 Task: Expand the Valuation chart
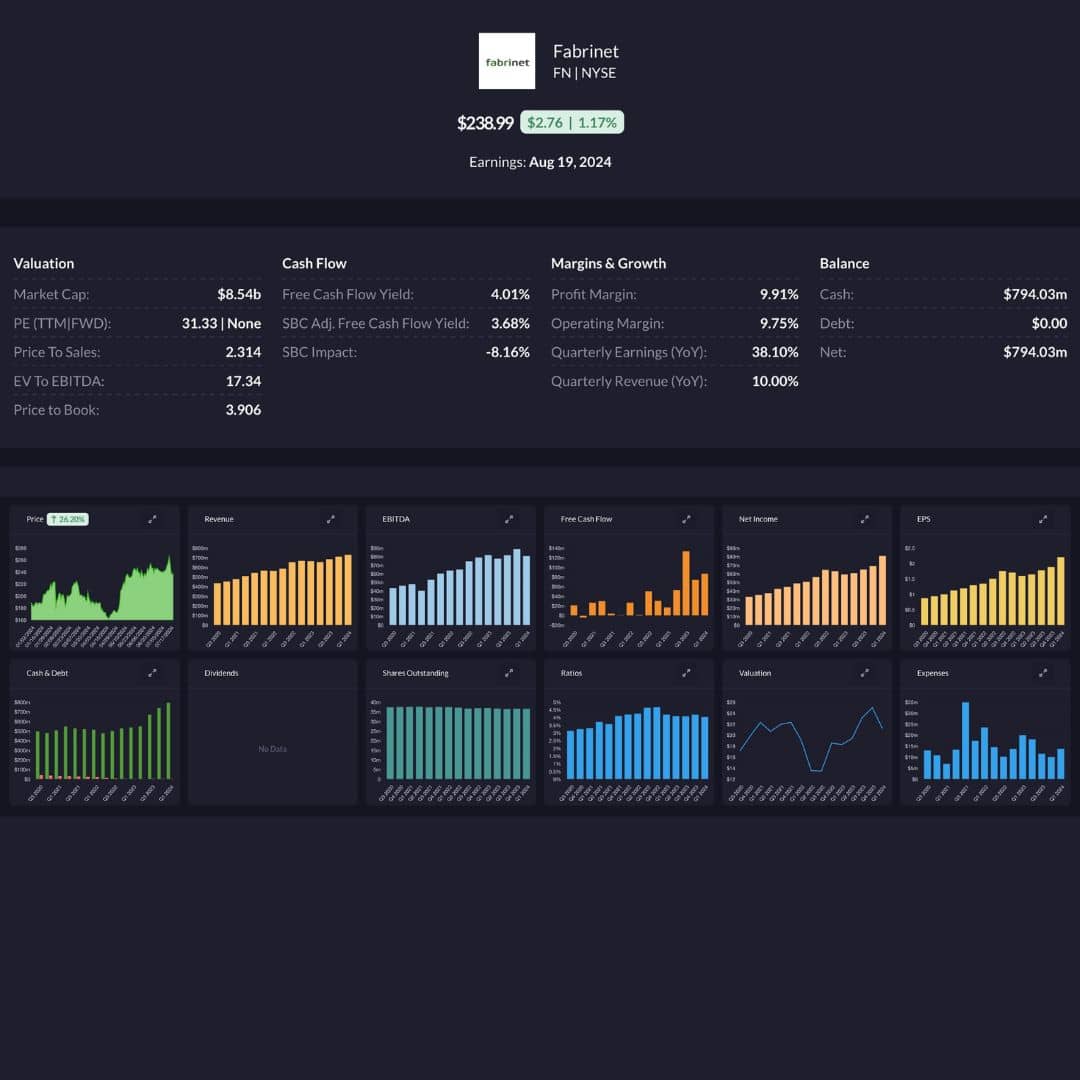865,673
